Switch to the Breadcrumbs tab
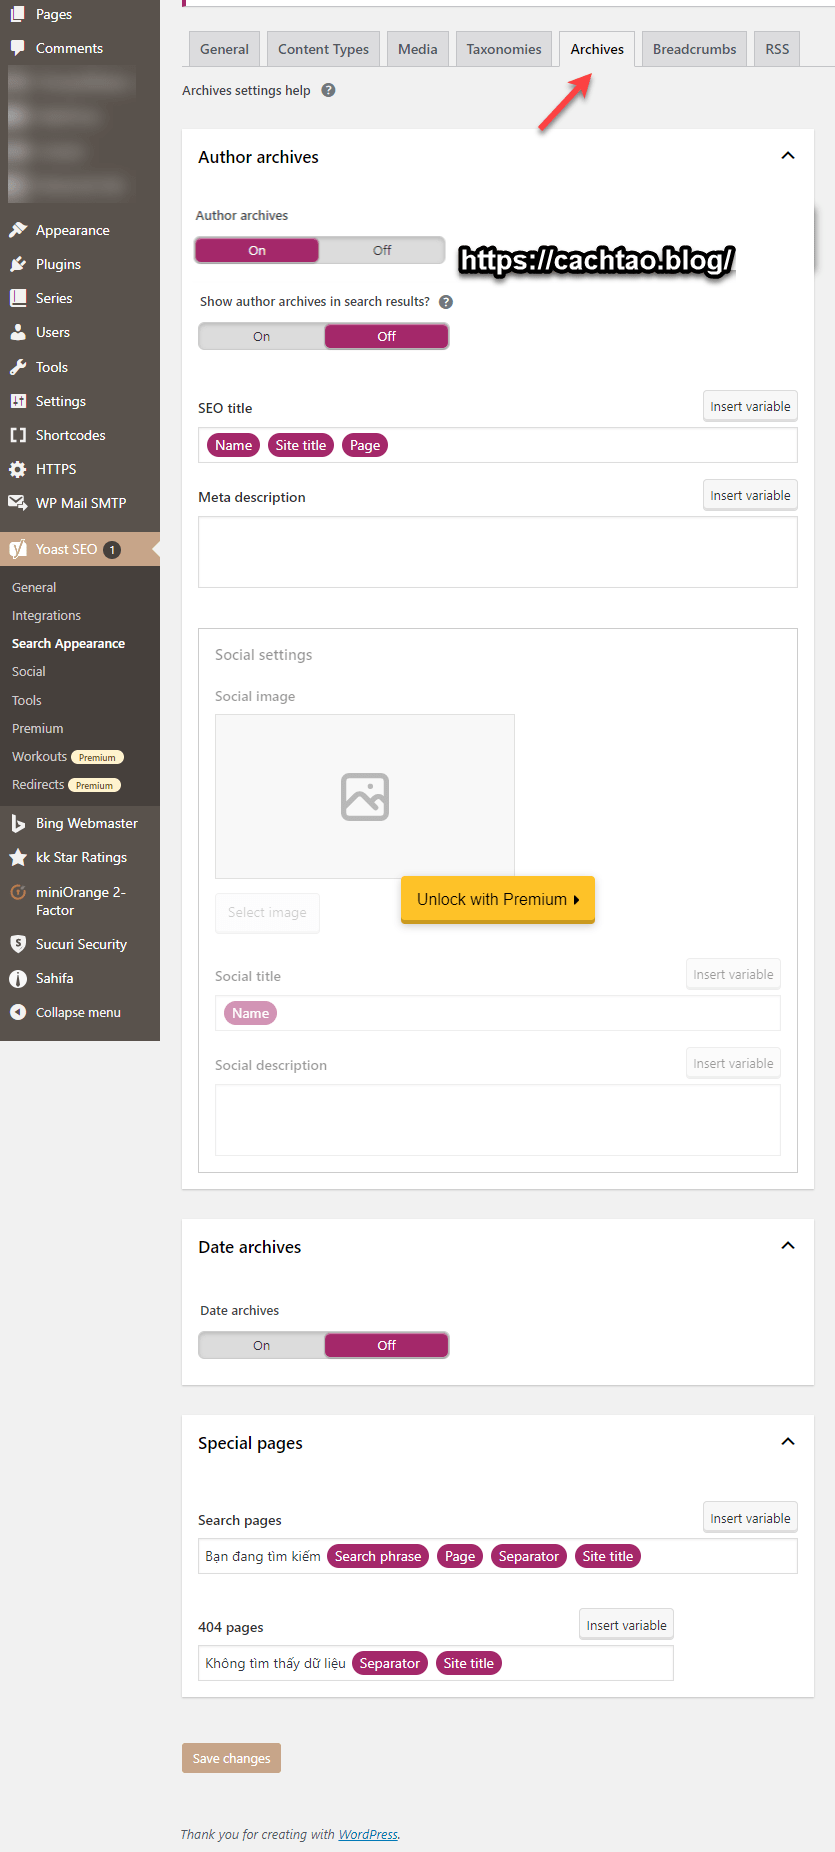Viewport: 835px width, 1852px height. pyautogui.click(x=694, y=49)
